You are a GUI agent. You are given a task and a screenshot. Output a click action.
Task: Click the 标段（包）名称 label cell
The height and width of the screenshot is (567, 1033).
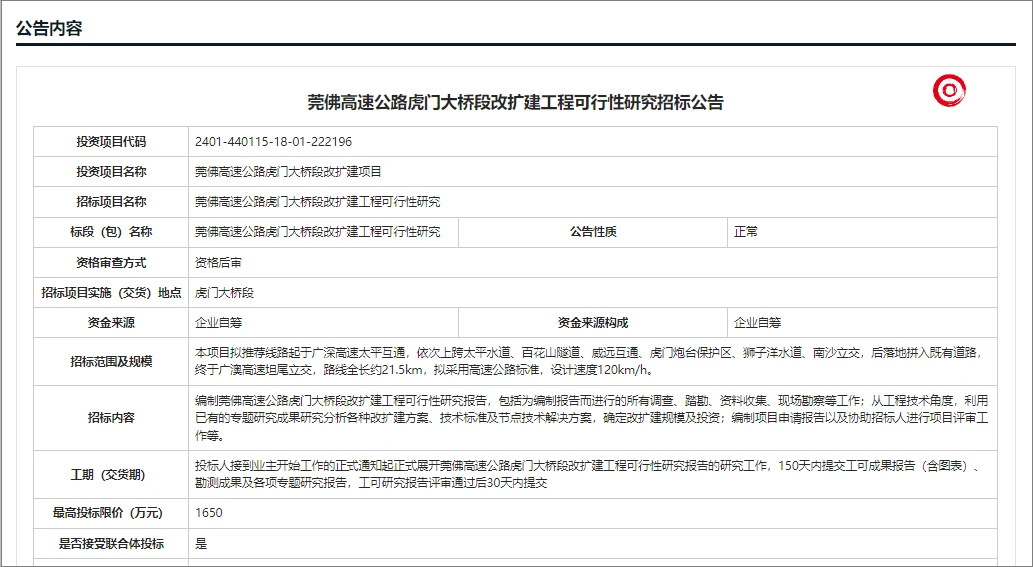click(111, 232)
